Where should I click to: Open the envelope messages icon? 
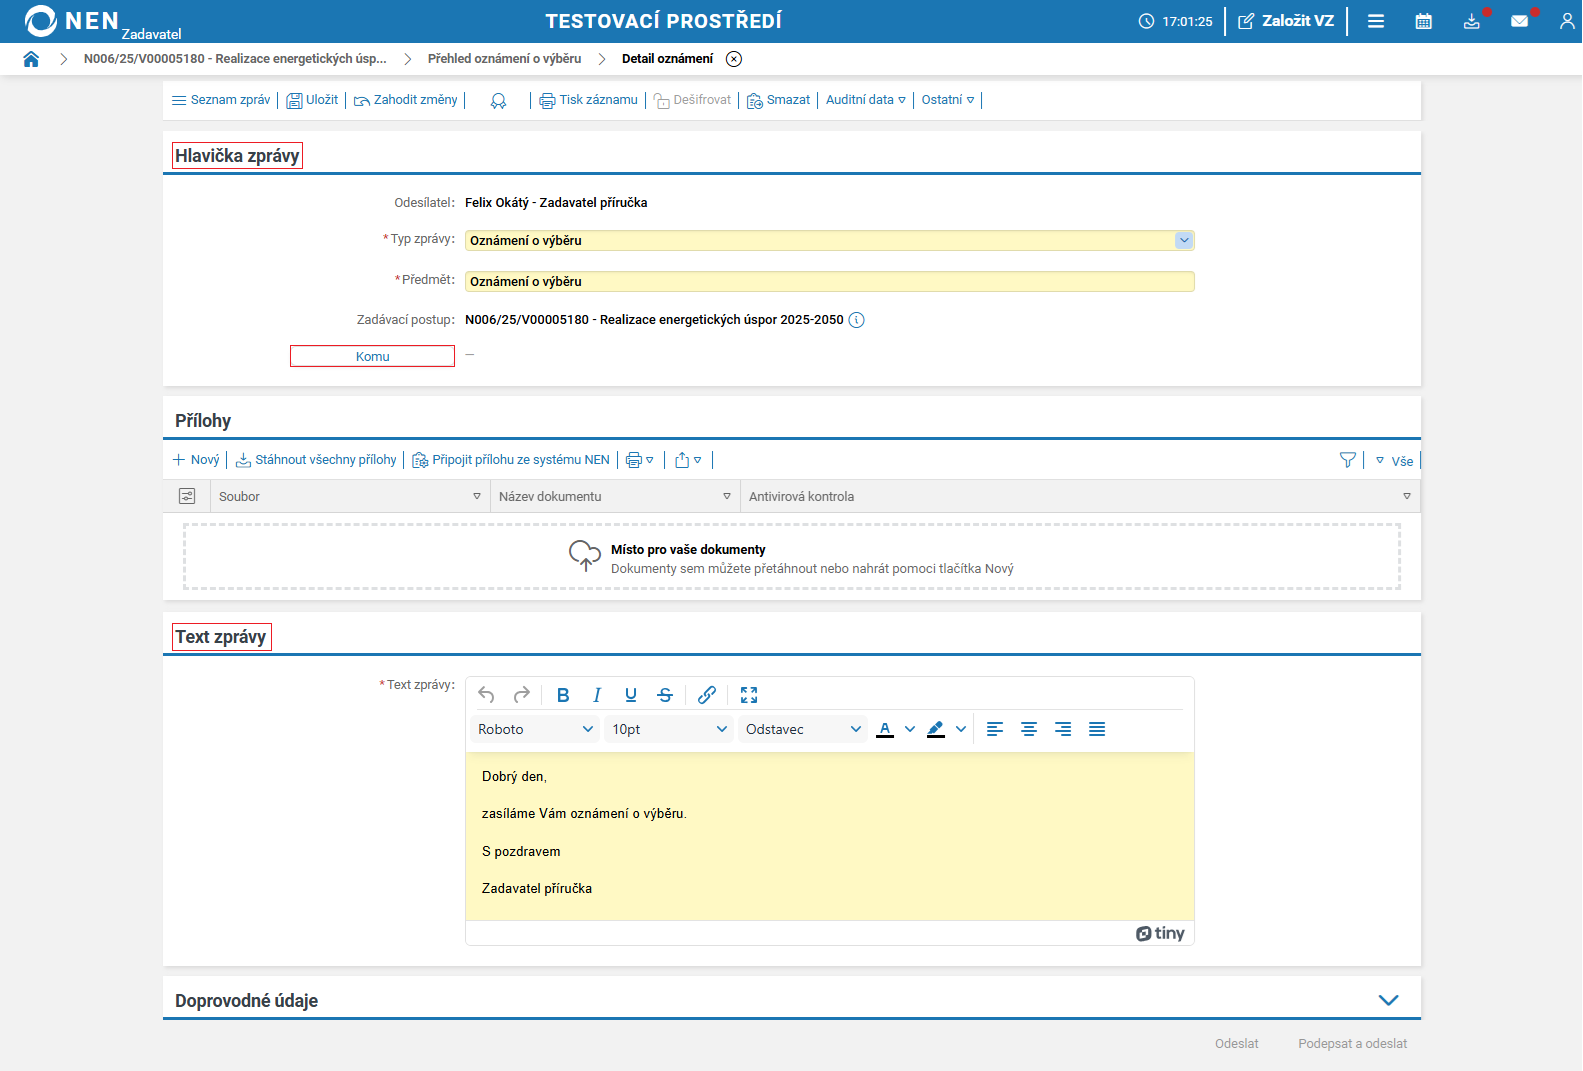(1519, 21)
